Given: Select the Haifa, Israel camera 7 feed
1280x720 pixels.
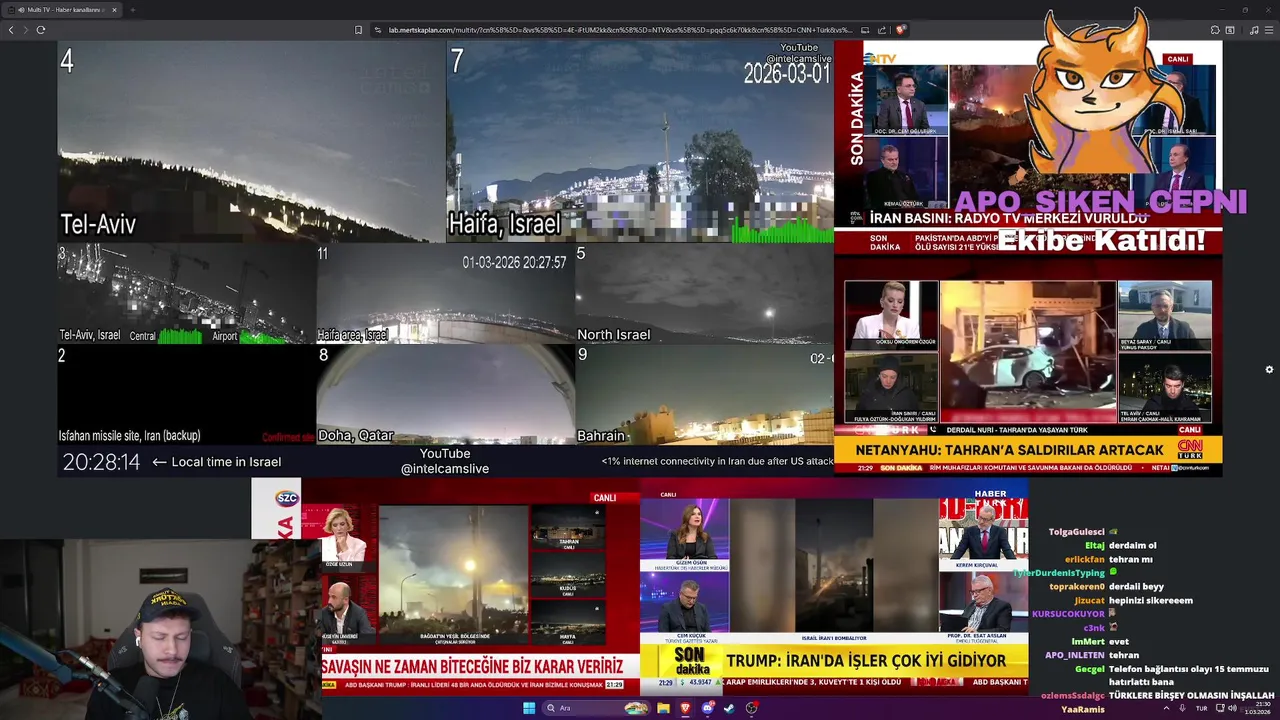Looking at the screenshot, I should [x=640, y=141].
